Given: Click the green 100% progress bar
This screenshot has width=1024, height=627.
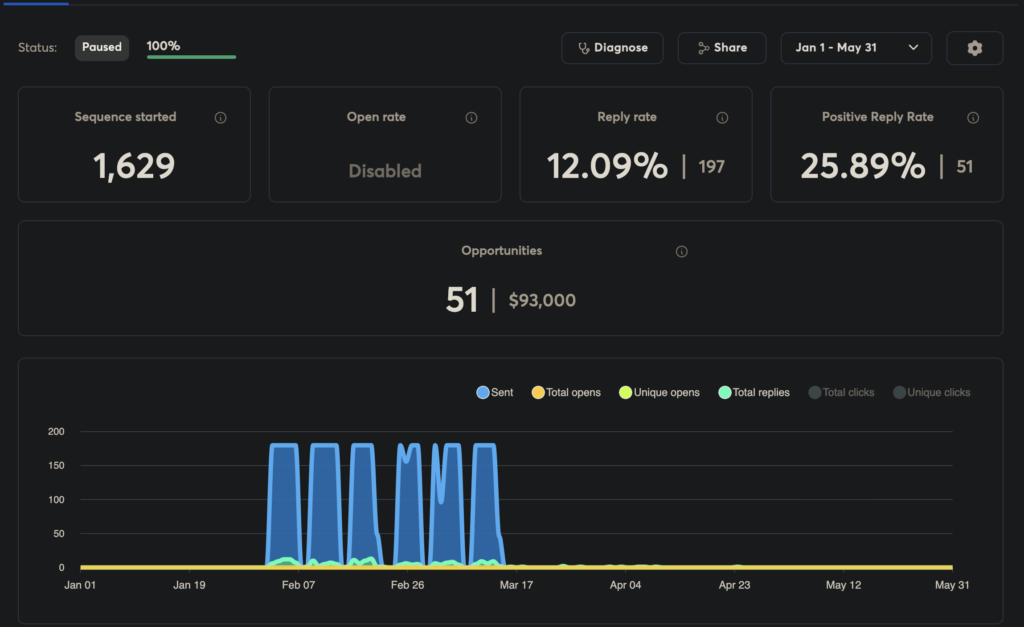Looking at the screenshot, I should click(x=191, y=57).
